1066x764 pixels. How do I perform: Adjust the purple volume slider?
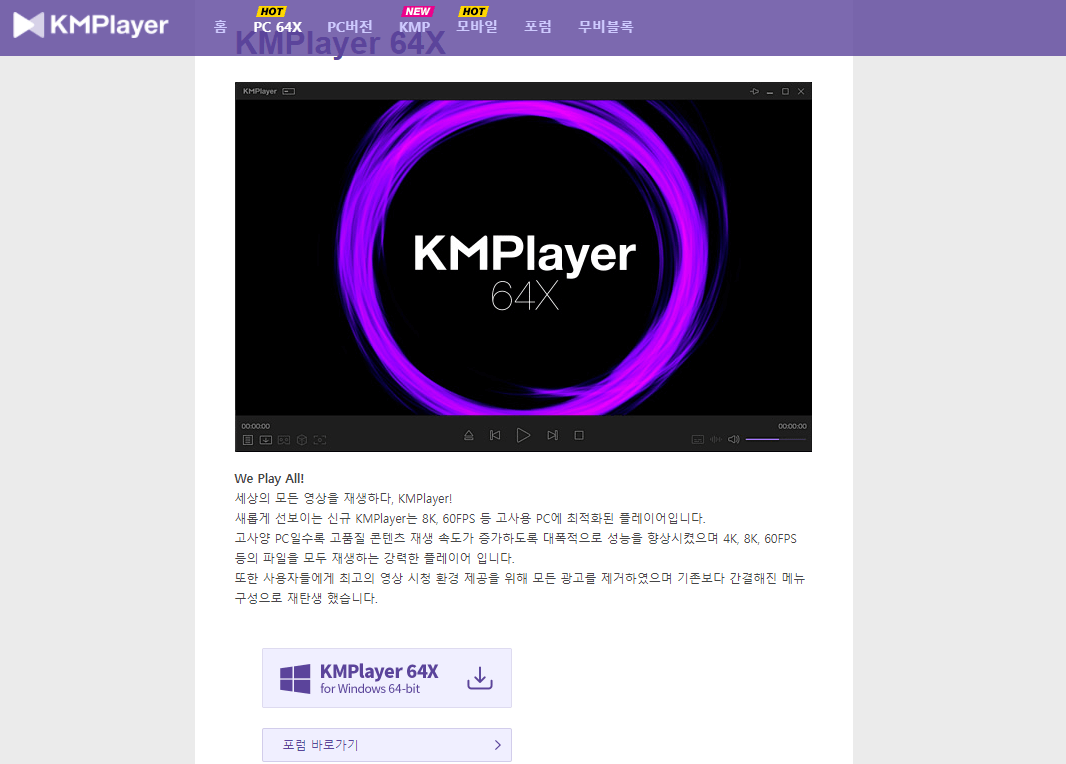[x=776, y=440]
